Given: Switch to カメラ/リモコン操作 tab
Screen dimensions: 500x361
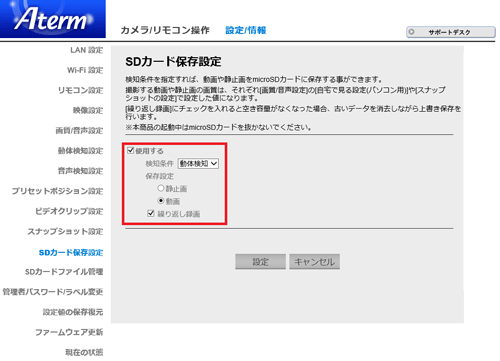Looking at the screenshot, I should coord(165,30).
